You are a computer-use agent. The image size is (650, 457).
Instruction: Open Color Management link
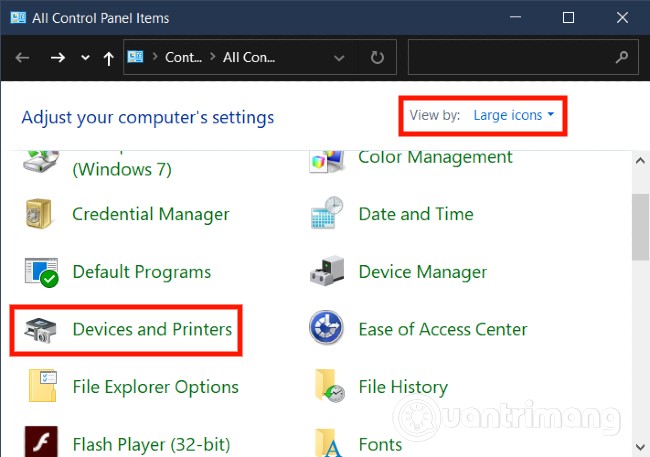[x=435, y=158]
